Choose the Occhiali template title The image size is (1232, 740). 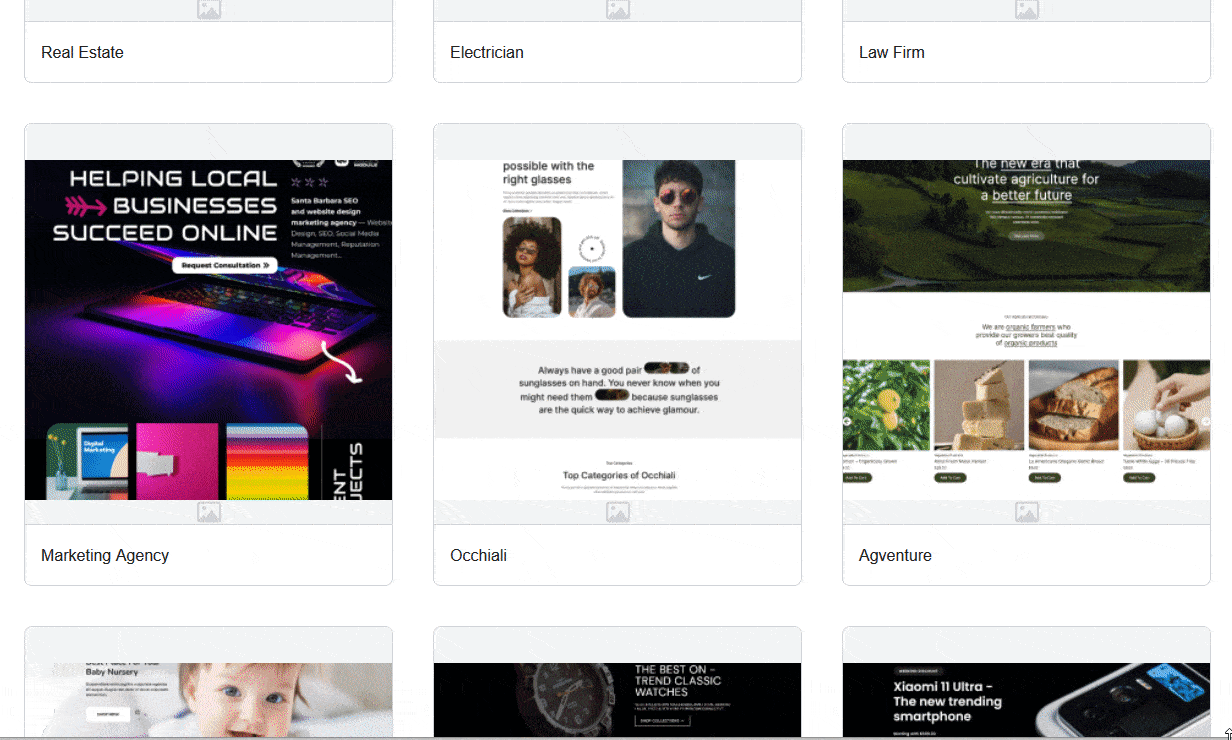[478, 555]
